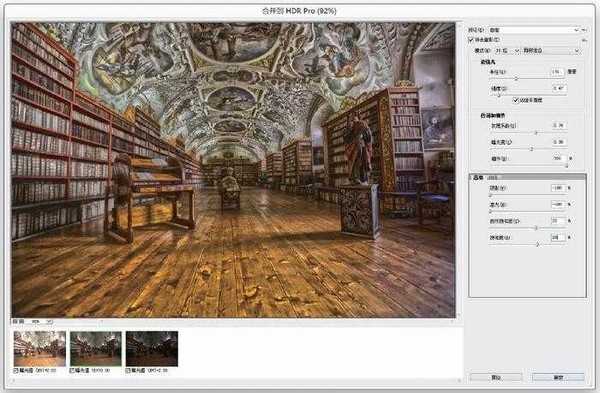
Task: Toggle the Edge Smoothness checkbox
Action: tap(515, 100)
